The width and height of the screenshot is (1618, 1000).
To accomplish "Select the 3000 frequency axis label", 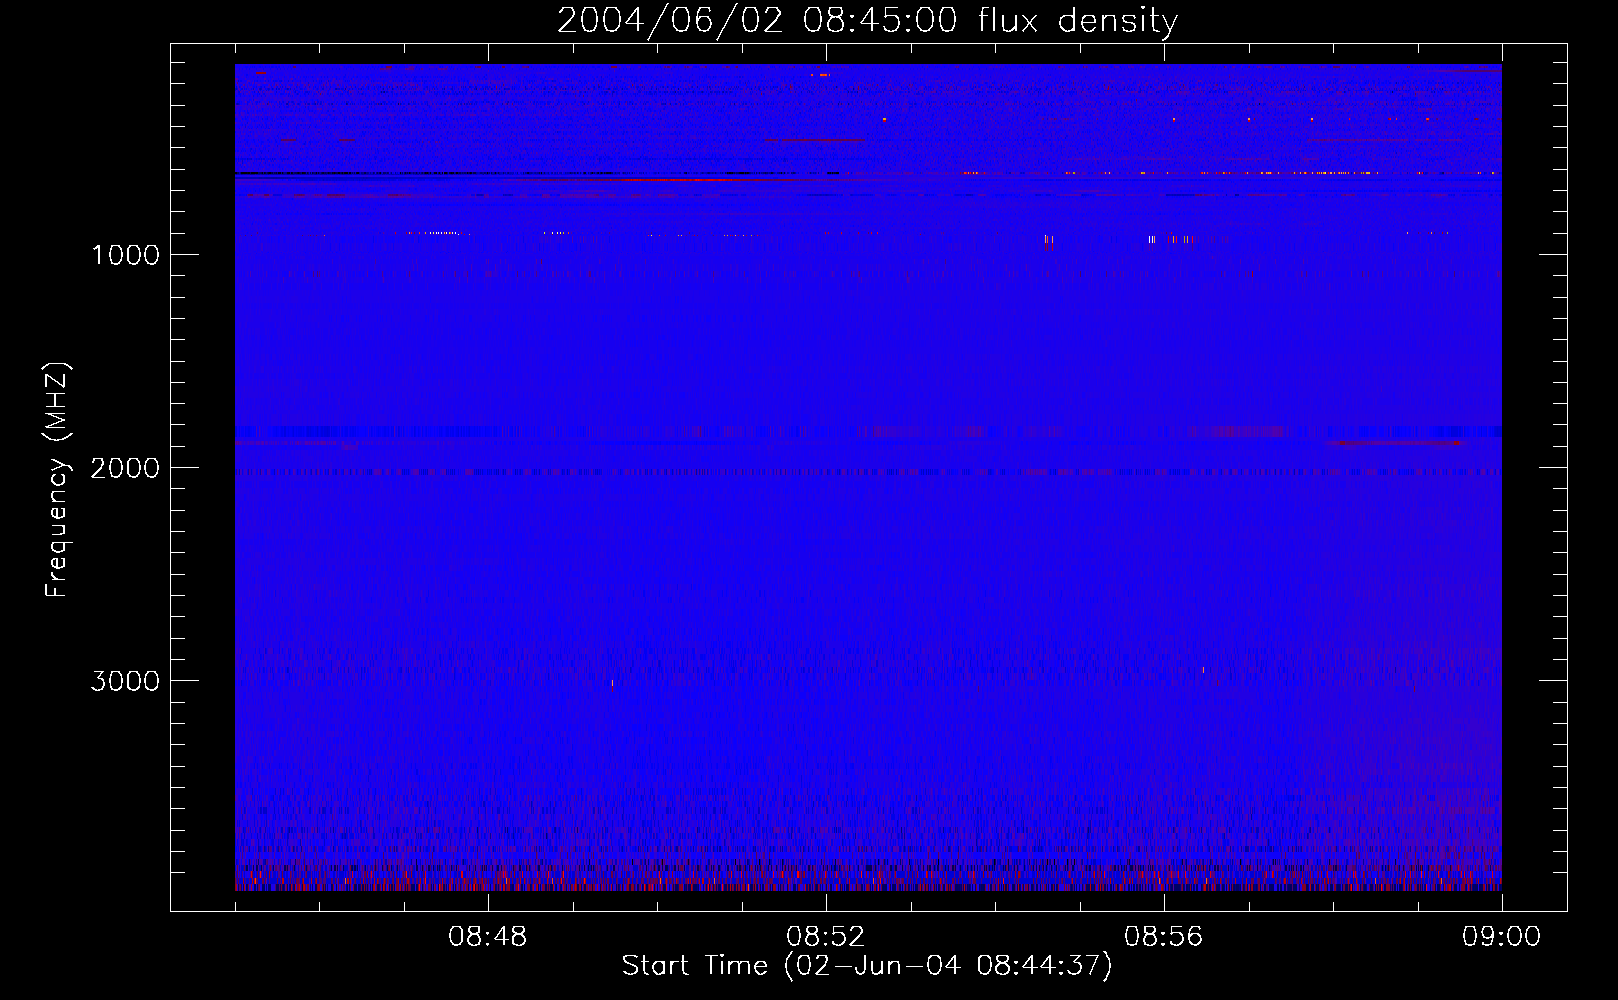I will (x=125, y=681).
